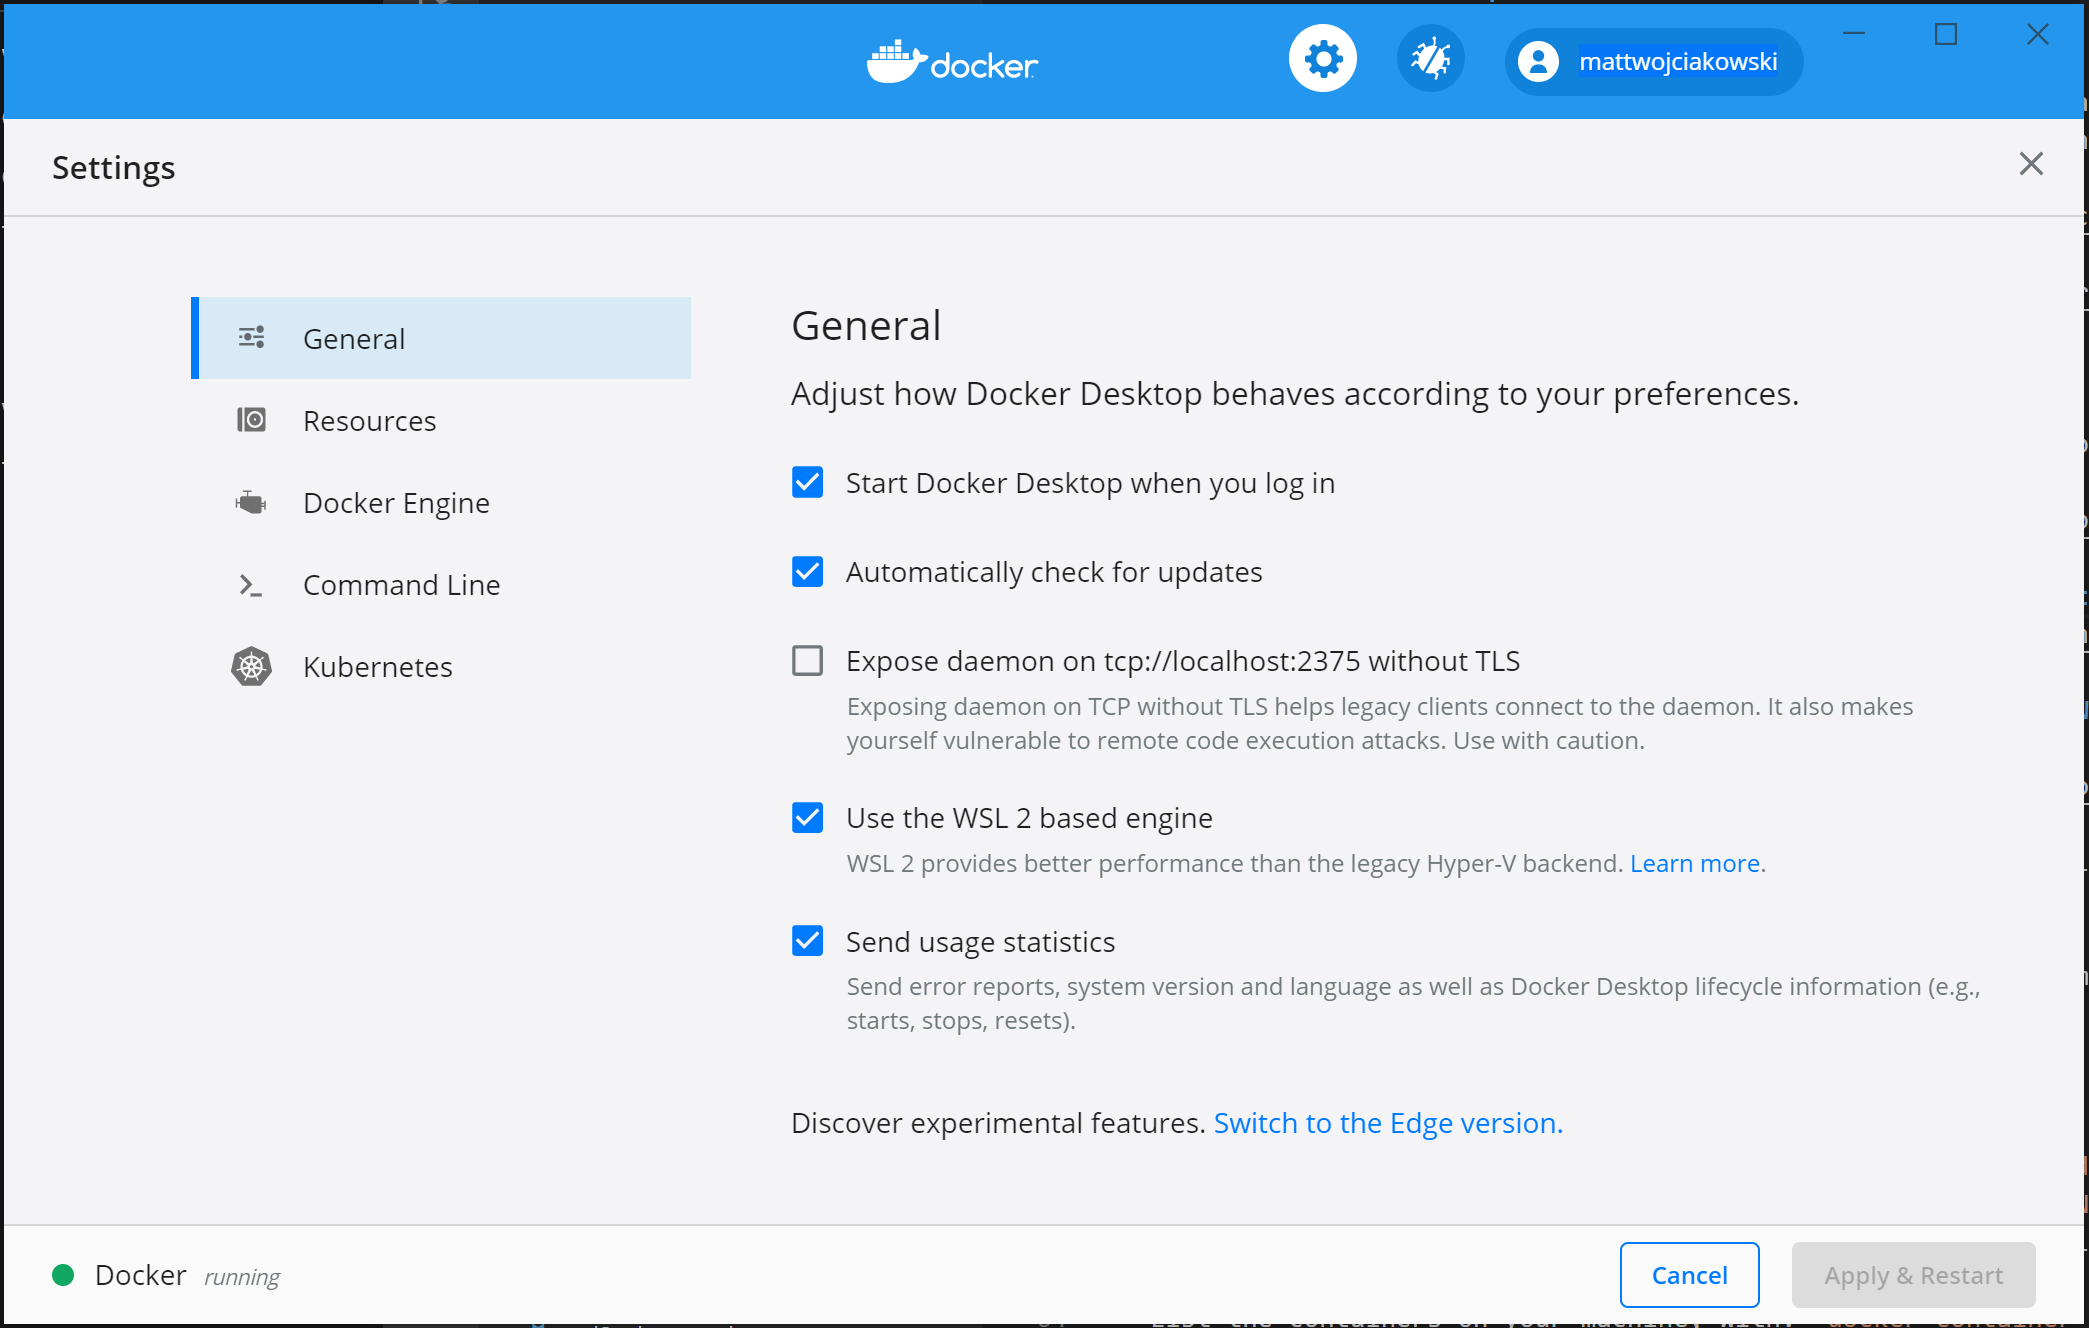Toggle Start Docker Desktop on login
This screenshot has width=2089, height=1328.
pos(807,483)
